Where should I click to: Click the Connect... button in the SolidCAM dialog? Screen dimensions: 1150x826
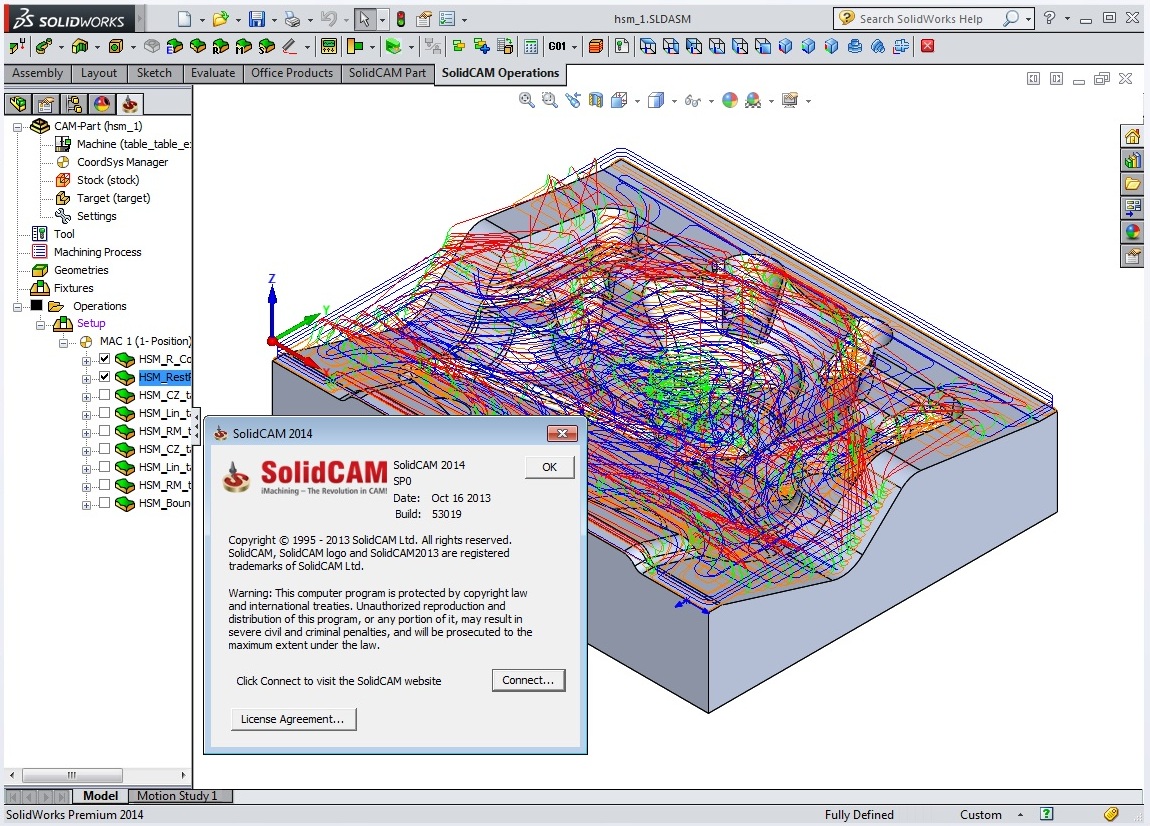[528, 680]
